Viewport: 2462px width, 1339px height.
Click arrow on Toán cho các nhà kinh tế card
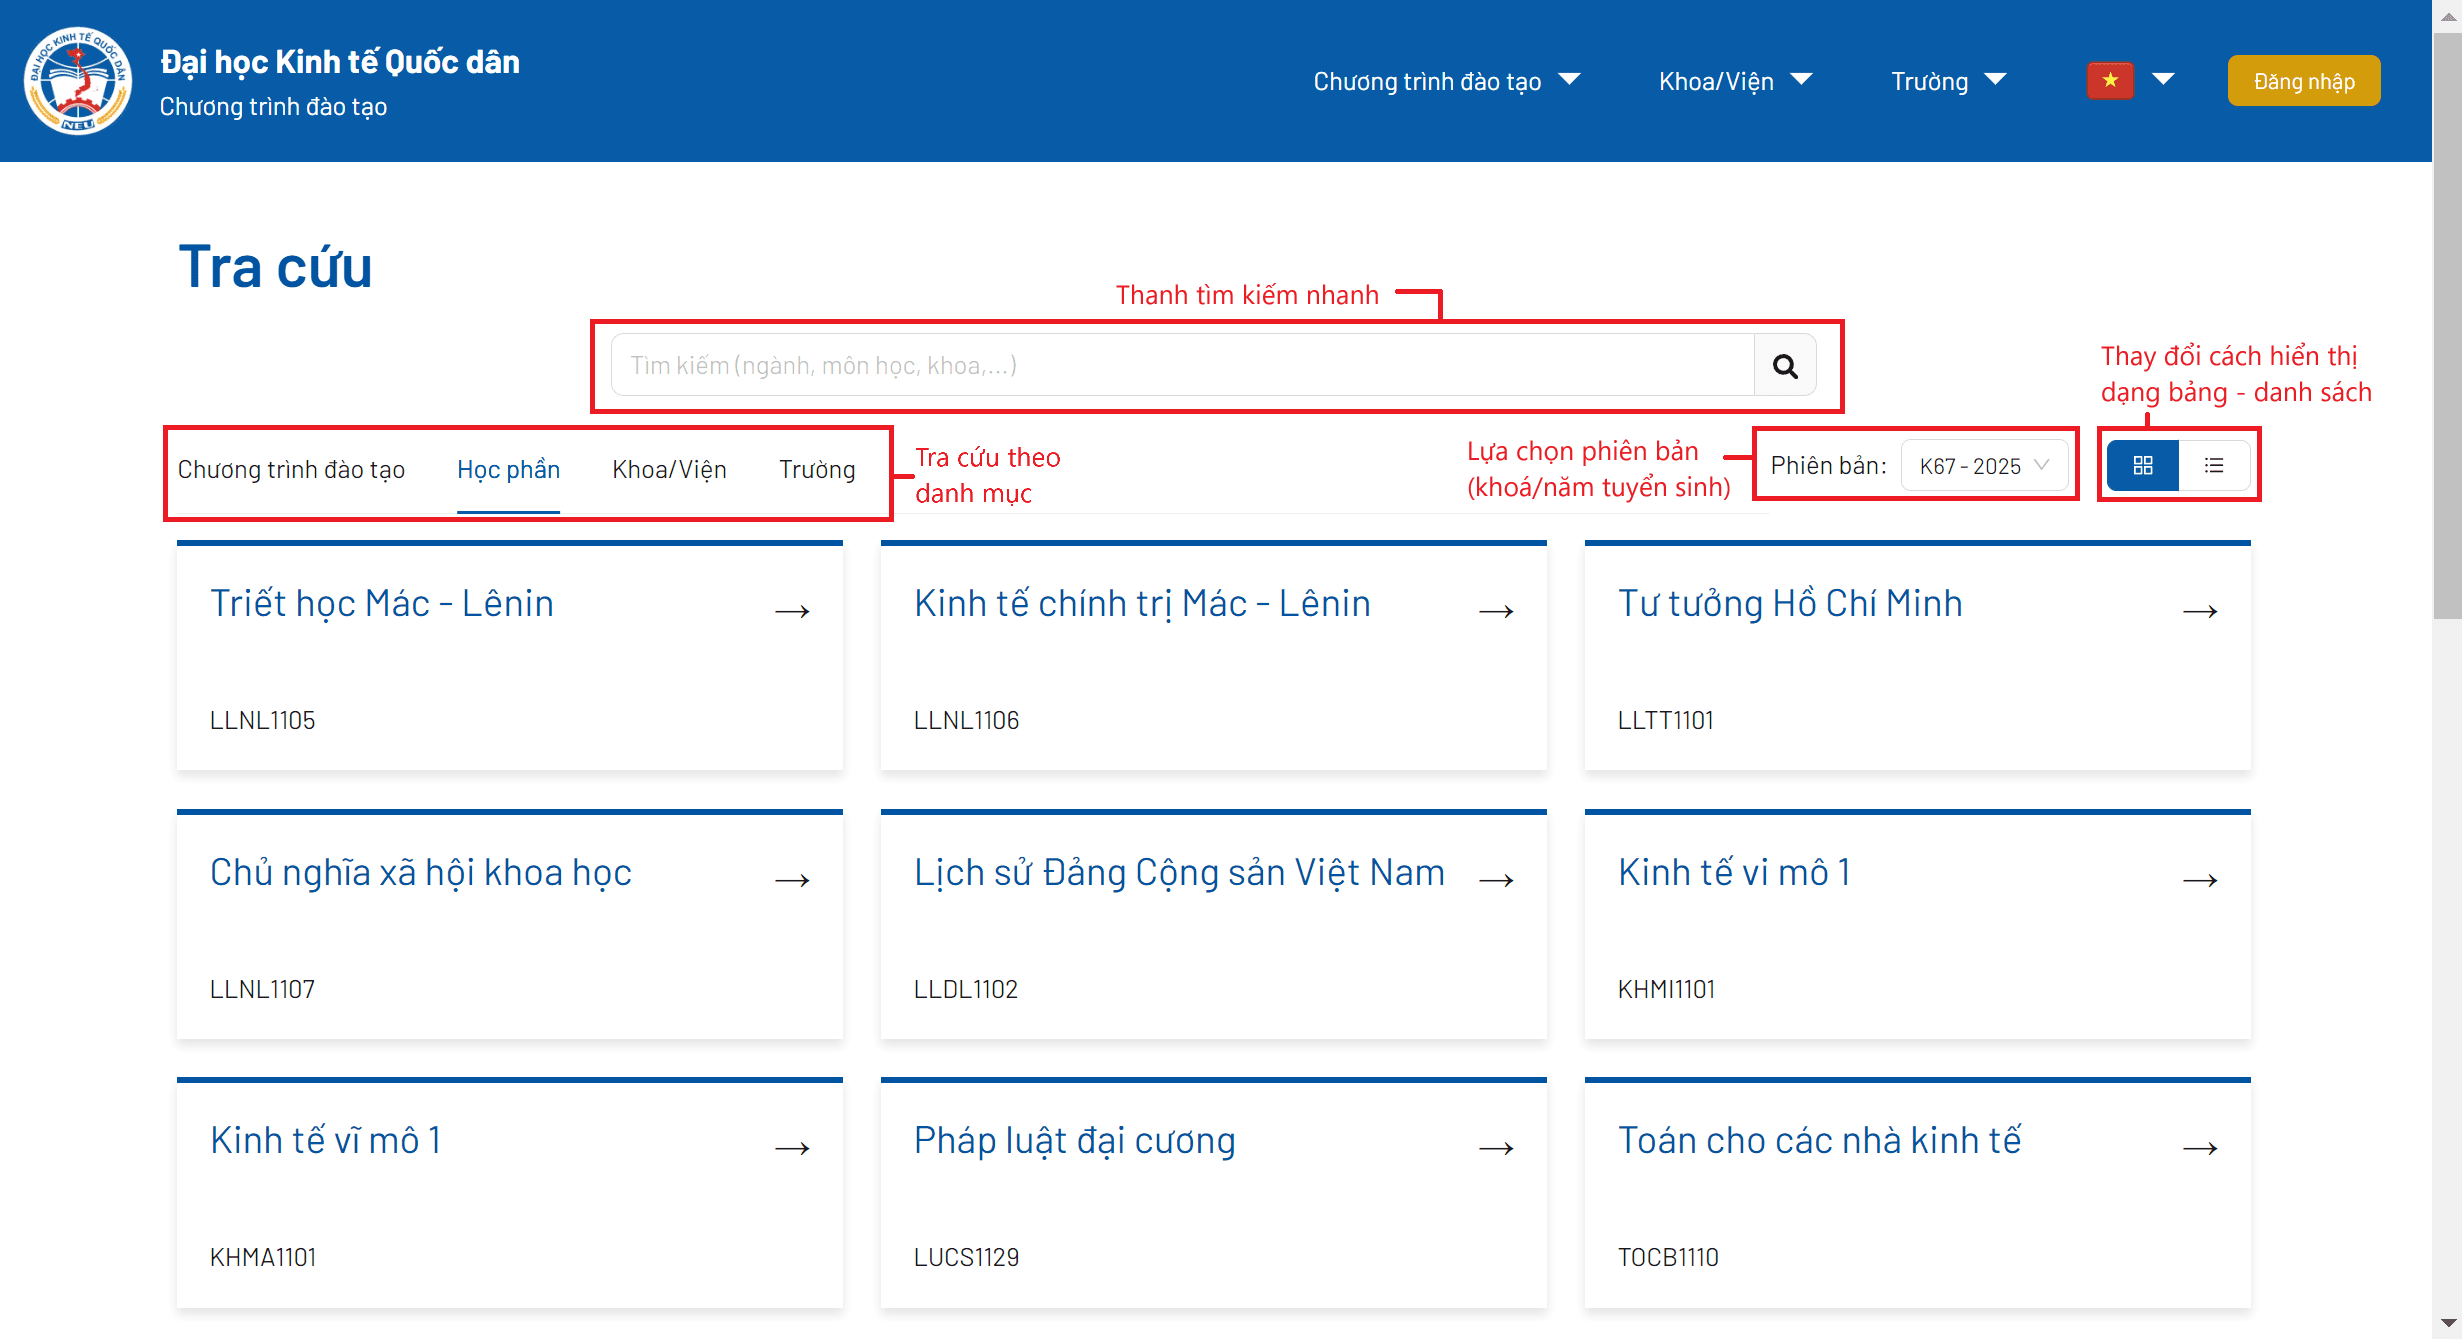(2200, 1148)
